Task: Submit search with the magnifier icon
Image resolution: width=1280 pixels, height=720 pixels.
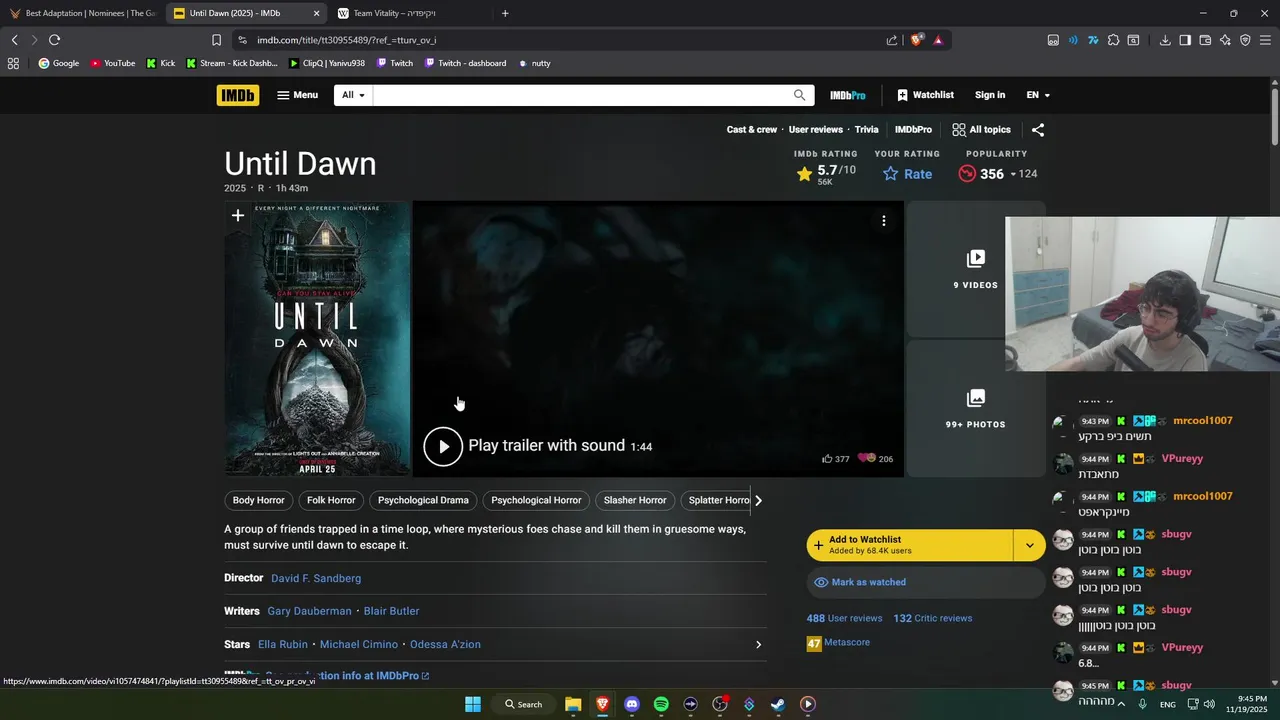Action: pos(799,95)
